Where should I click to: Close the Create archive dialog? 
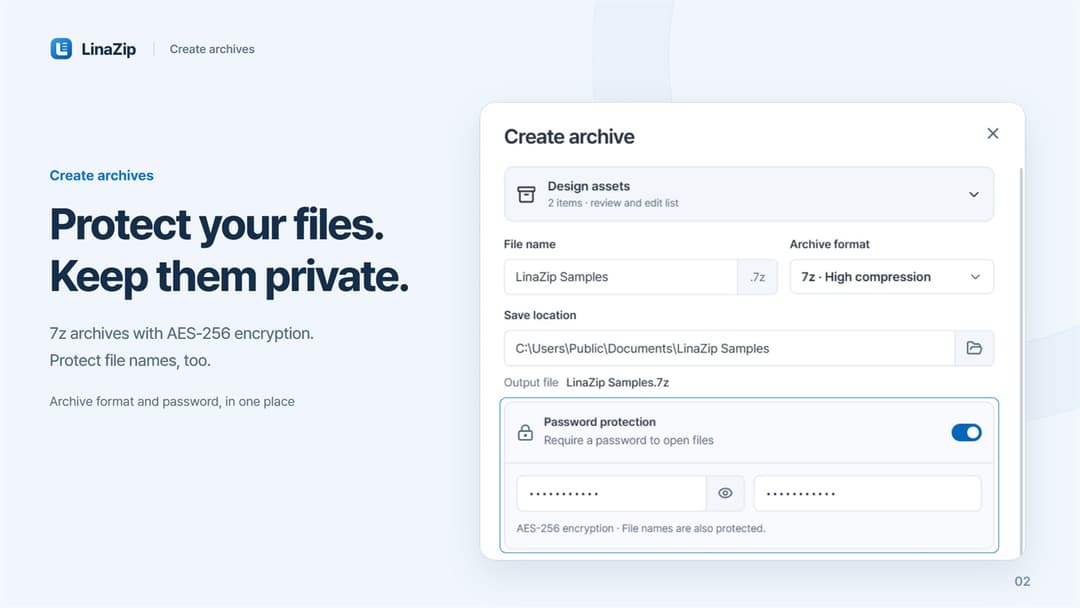pos(993,134)
